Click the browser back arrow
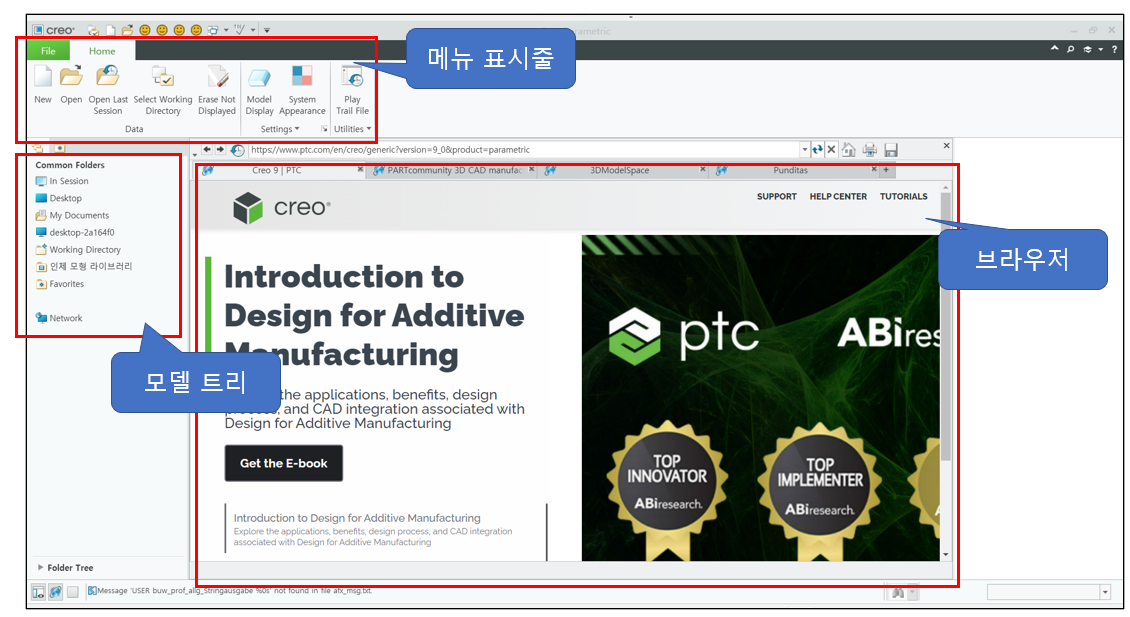This screenshot has width=1130, height=617. pos(207,149)
